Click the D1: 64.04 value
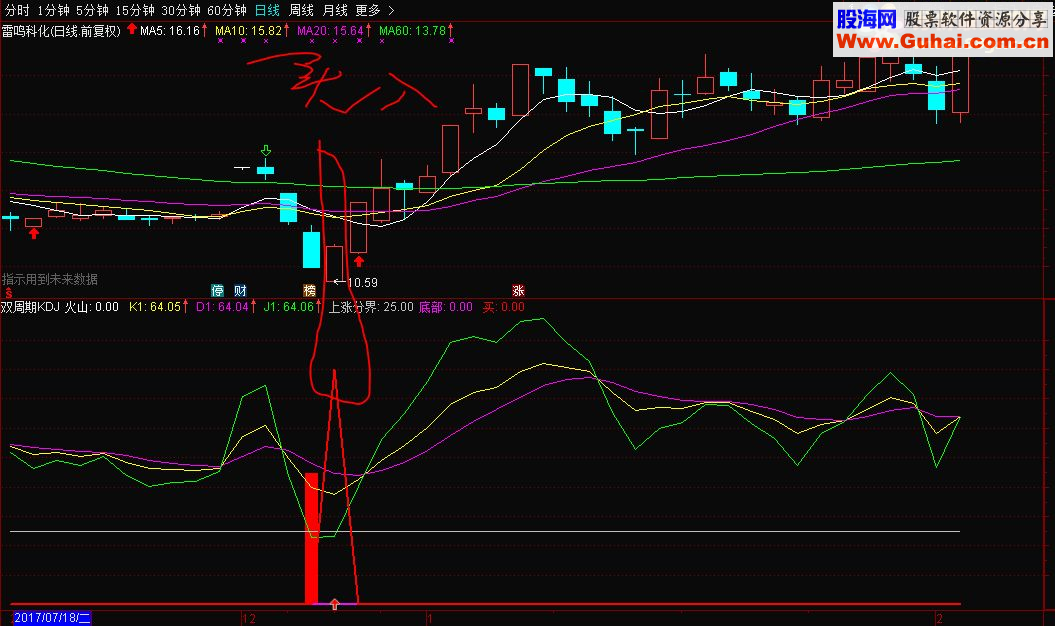Image resolution: width=1055 pixels, height=626 pixels. coord(222,307)
